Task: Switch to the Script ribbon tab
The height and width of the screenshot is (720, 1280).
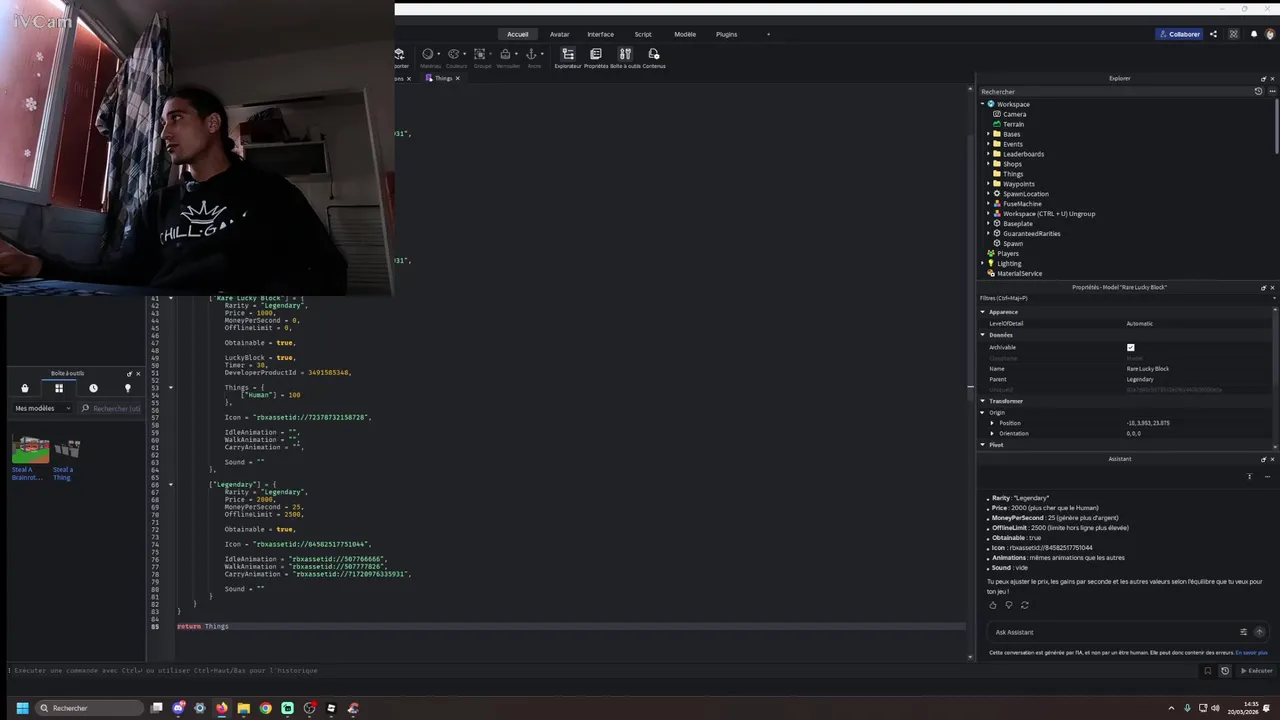Action: coord(643,34)
